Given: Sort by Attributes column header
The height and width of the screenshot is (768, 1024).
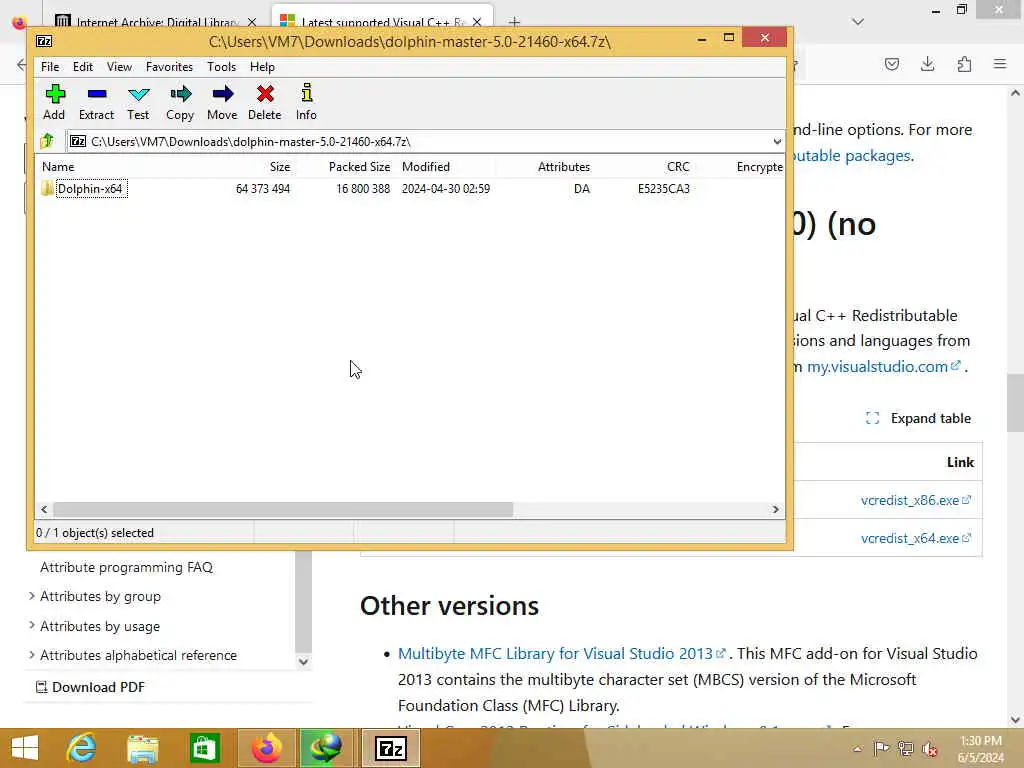Looking at the screenshot, I should (564, 167).
